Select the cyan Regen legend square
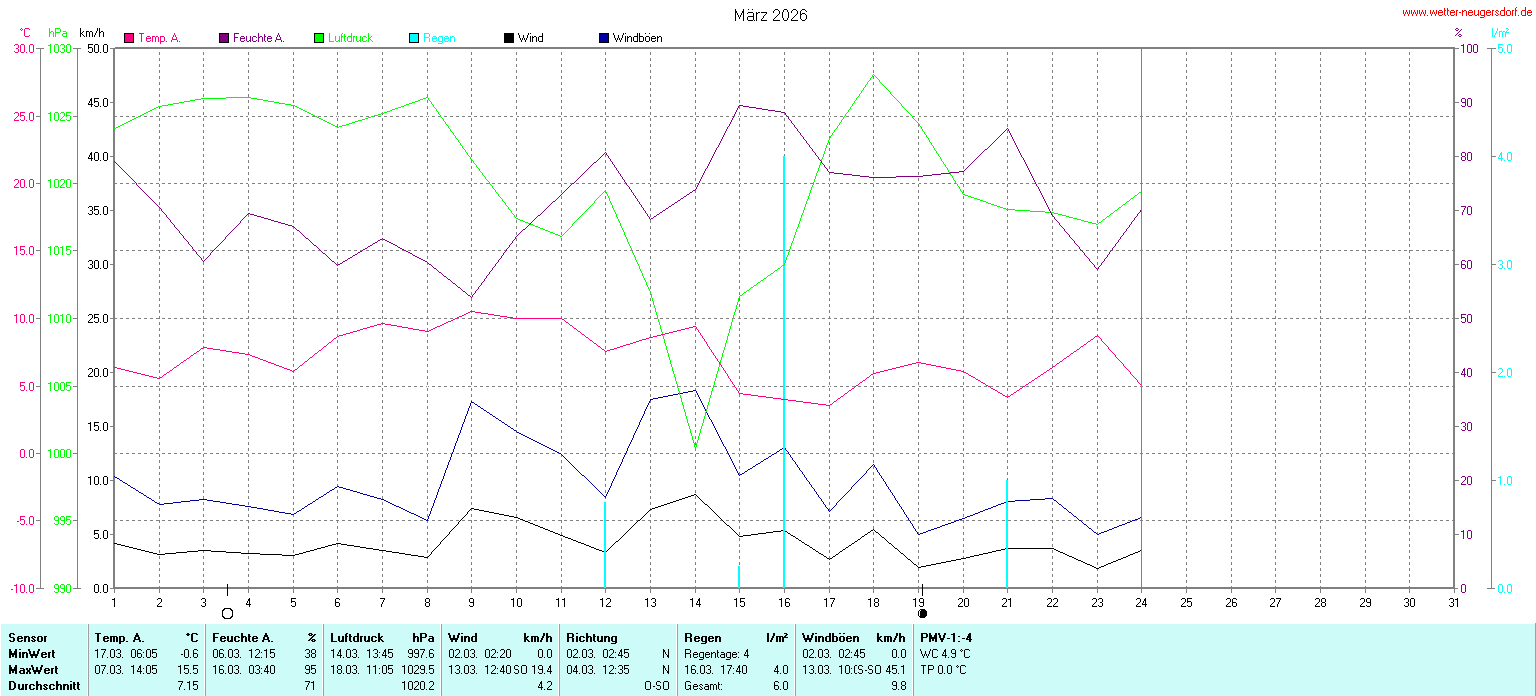This screenshot has height=696, width=1536. pos(414,38)
